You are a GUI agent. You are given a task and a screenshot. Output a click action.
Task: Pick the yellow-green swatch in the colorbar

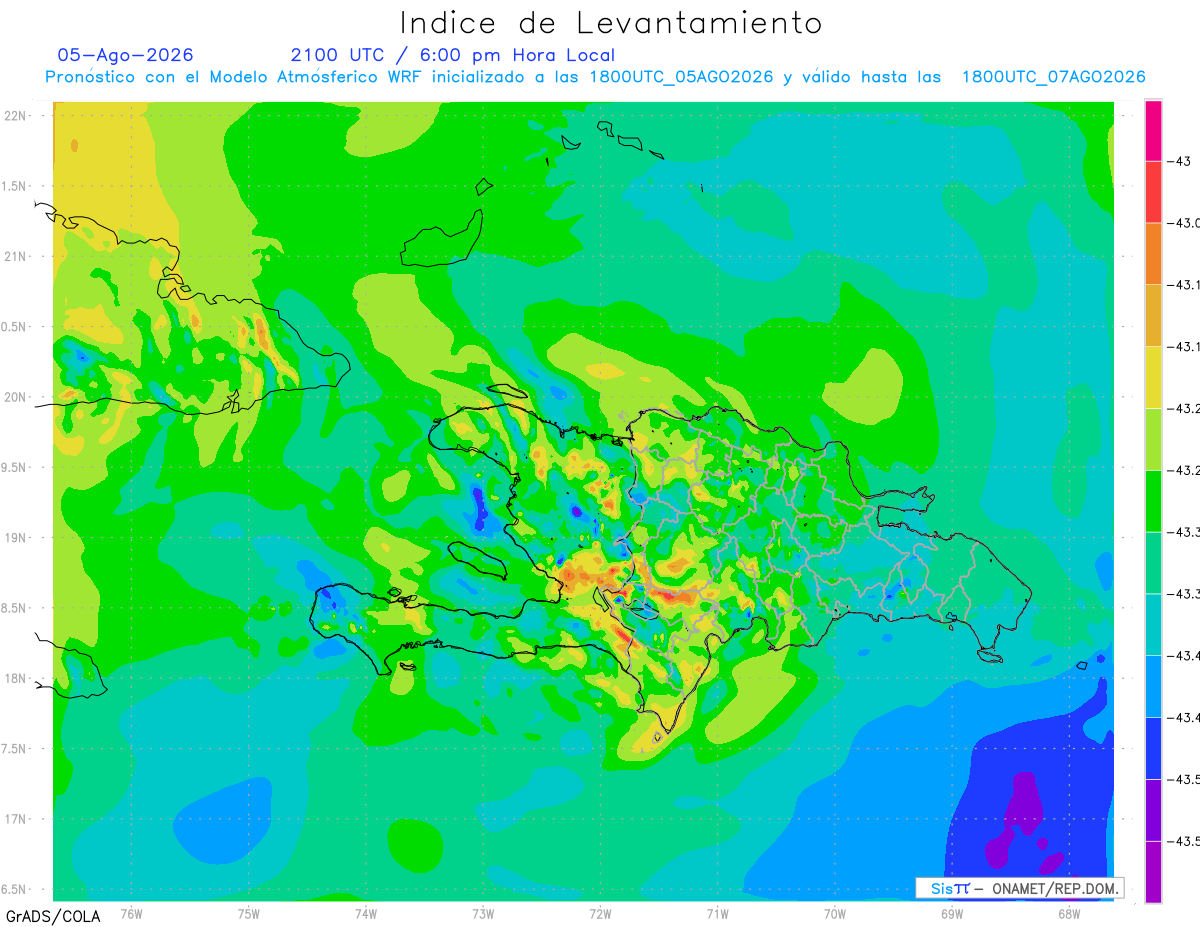pos(1153,439)
